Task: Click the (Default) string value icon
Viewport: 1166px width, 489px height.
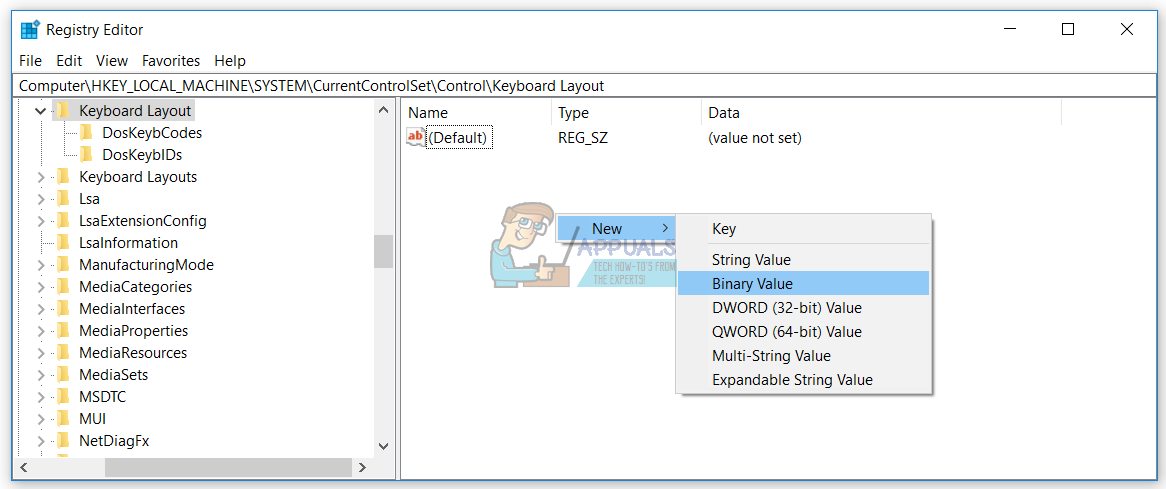Action: pyautogui.click(x=416, y=138)
